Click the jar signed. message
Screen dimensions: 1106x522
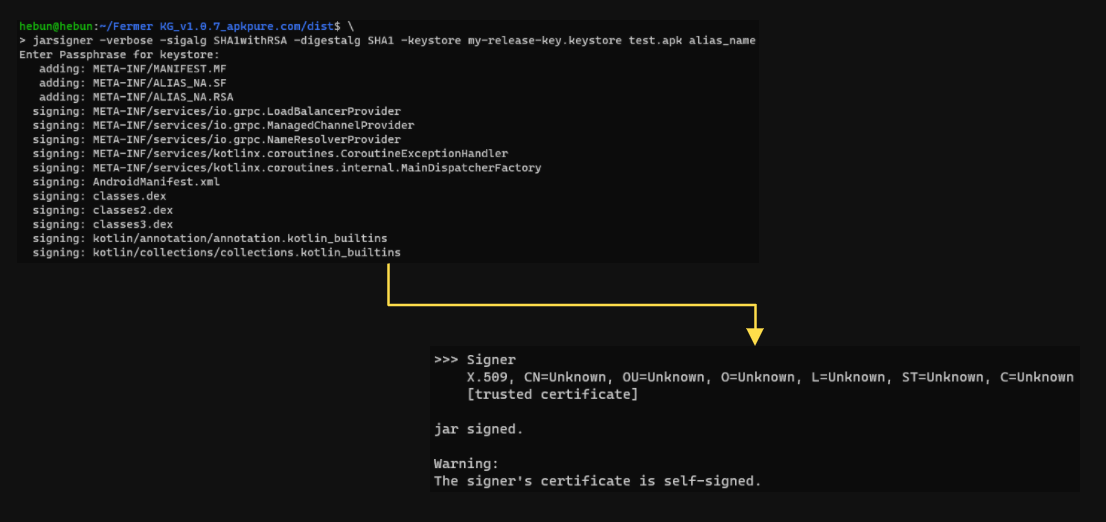point(478,429)
